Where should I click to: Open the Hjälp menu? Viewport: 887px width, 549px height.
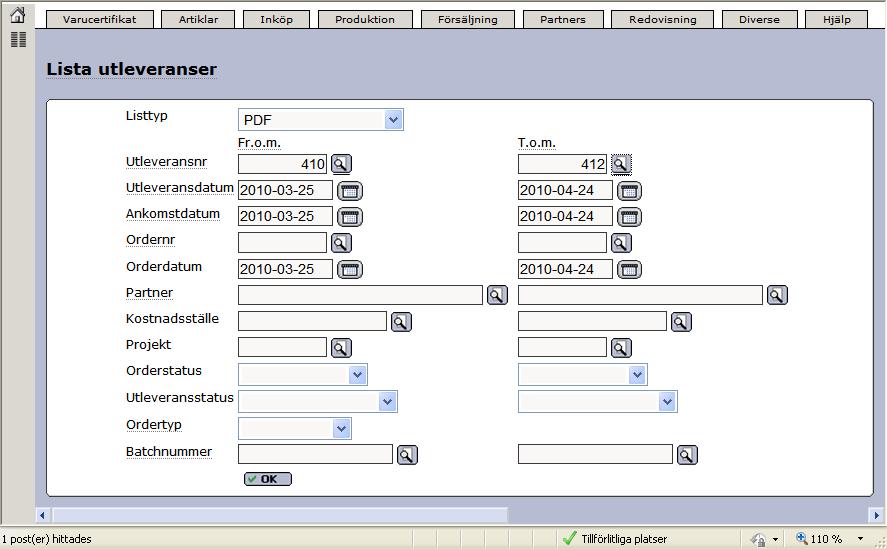[837, 19]
